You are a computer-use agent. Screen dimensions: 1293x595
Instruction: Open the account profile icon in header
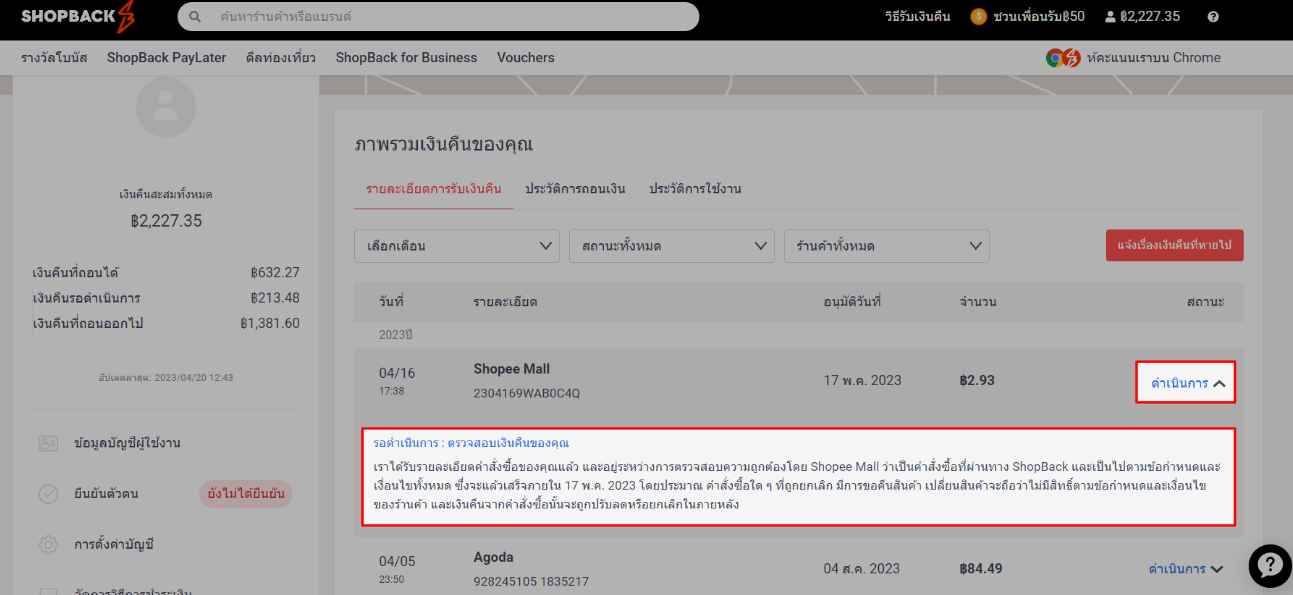[1110, 17]
